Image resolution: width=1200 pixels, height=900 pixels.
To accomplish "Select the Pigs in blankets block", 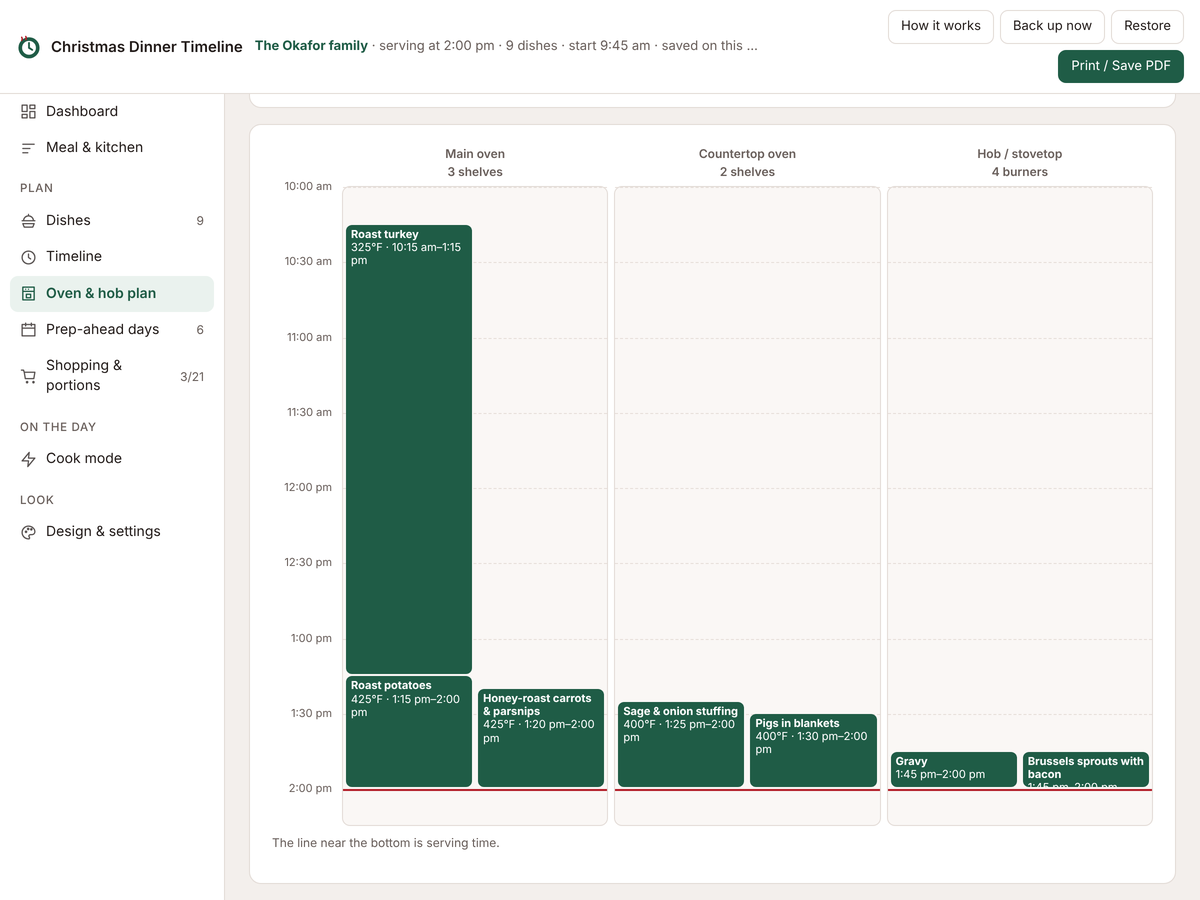I will (813, 751).
